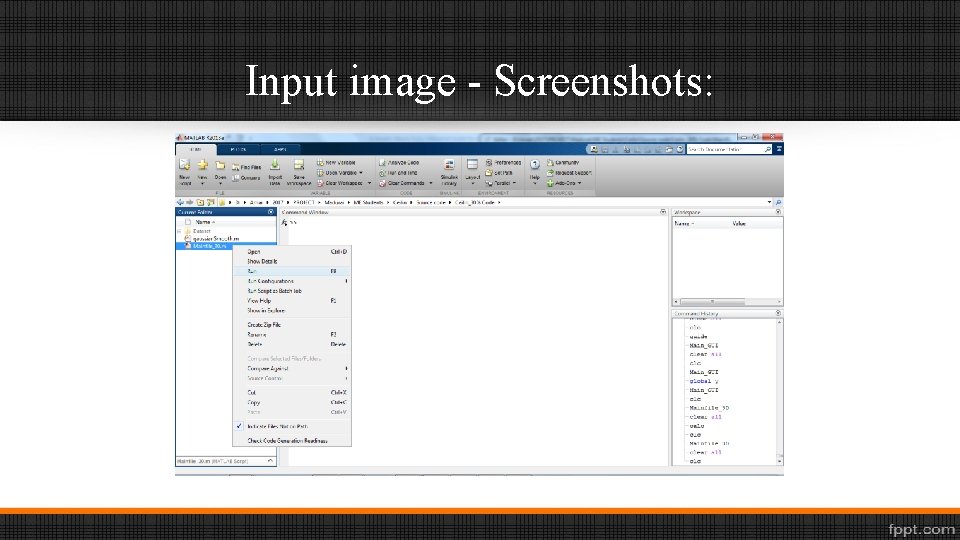Click the Workspace panel actions icon

[x=778, y=212]
